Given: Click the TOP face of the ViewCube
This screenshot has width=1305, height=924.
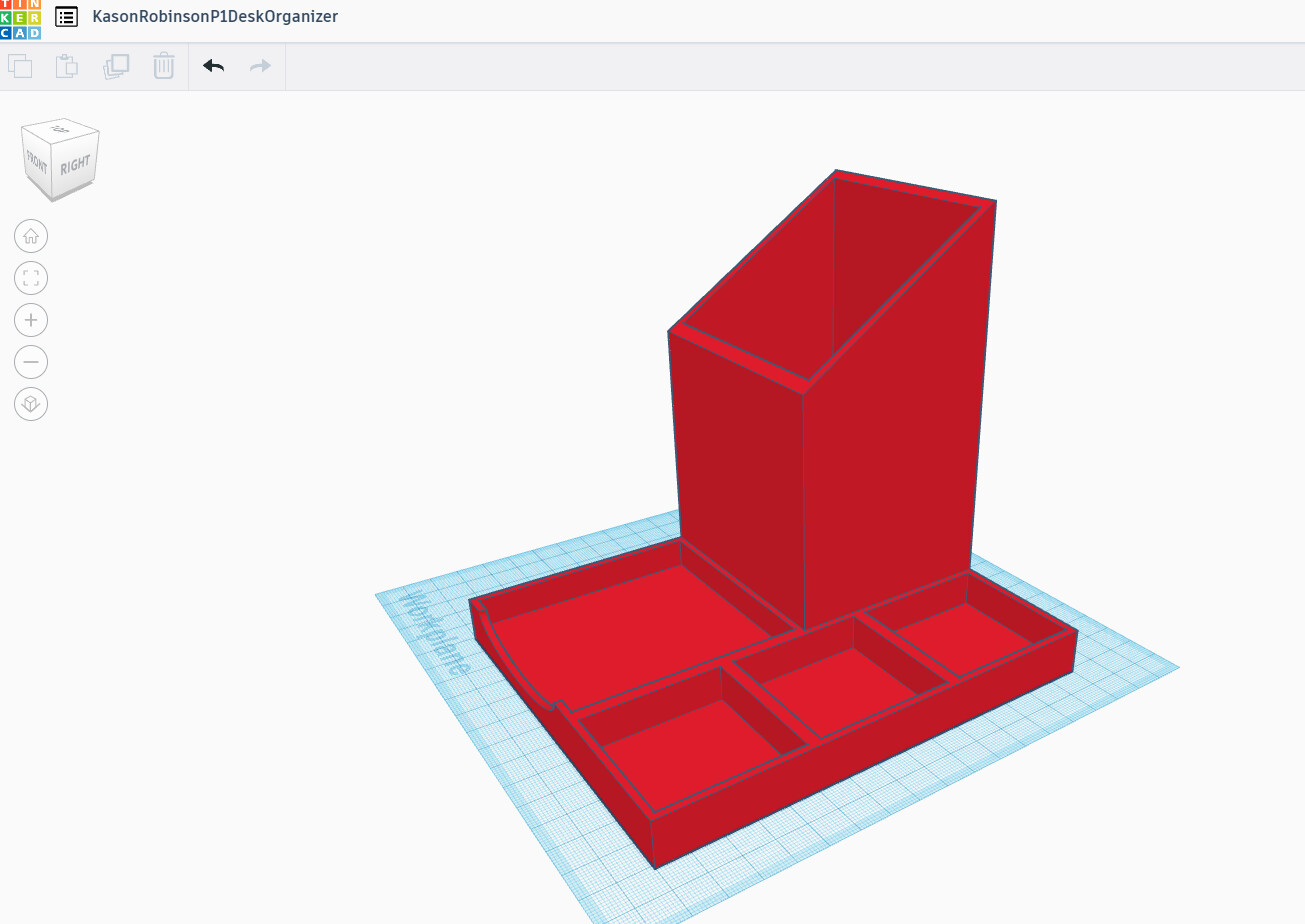Looking at the screenshot, I should point(58,130).
